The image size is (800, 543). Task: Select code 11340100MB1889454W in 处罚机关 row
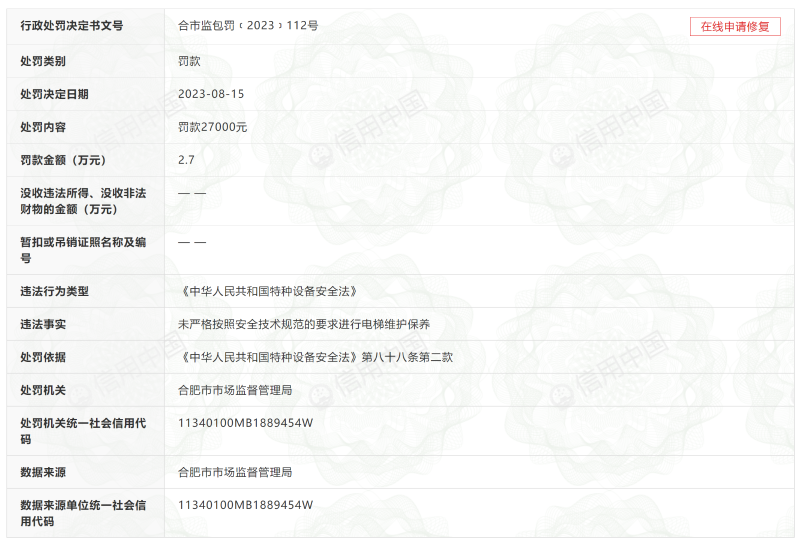coord(245,423)
